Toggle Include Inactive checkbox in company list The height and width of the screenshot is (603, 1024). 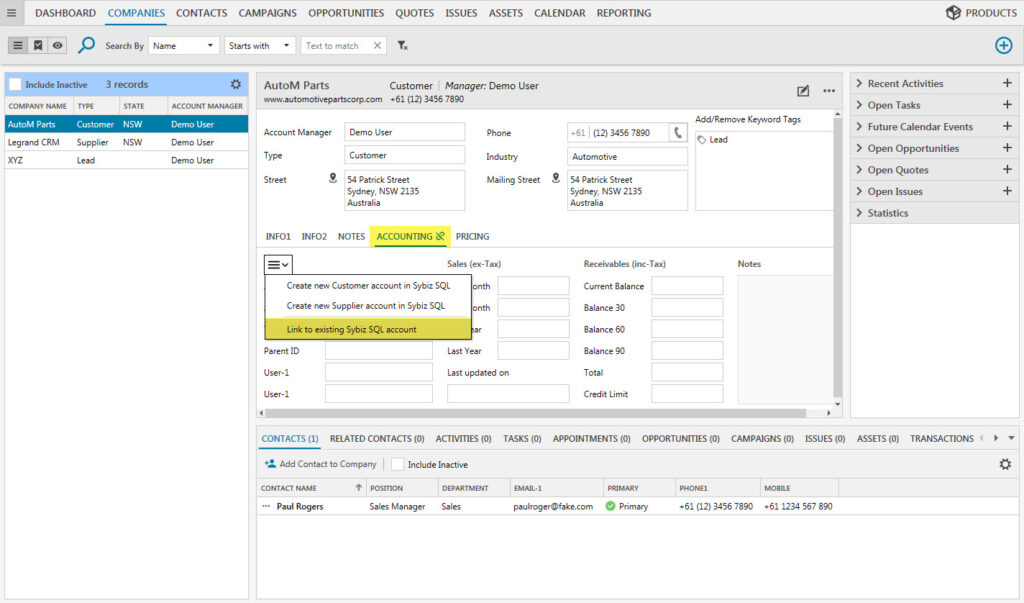coord(15,85)
